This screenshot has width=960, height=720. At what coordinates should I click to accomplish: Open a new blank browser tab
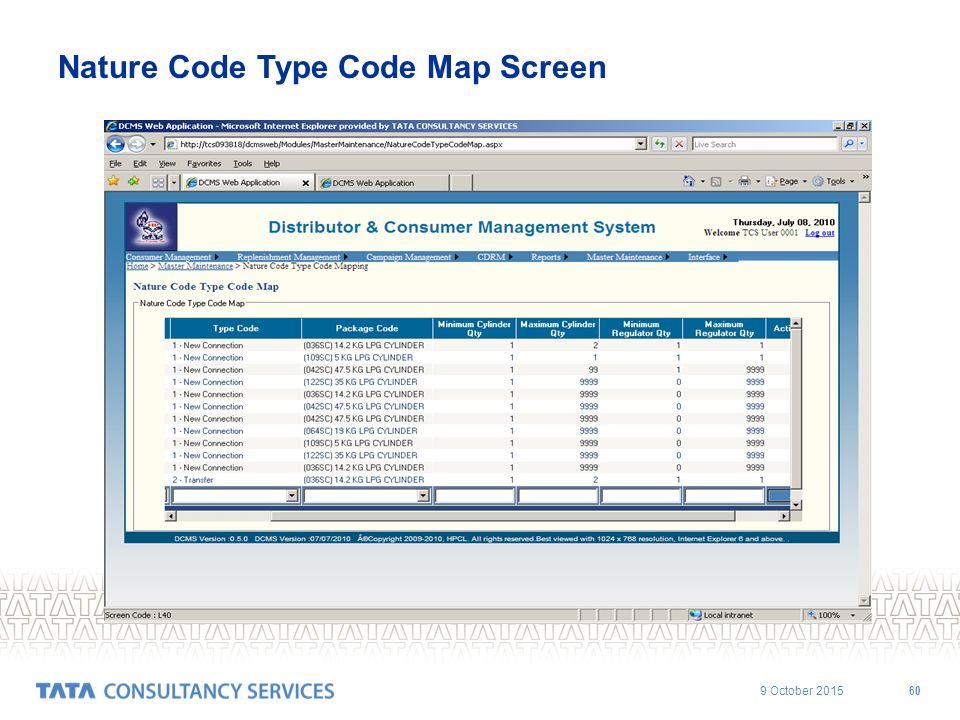coord(462,182)
